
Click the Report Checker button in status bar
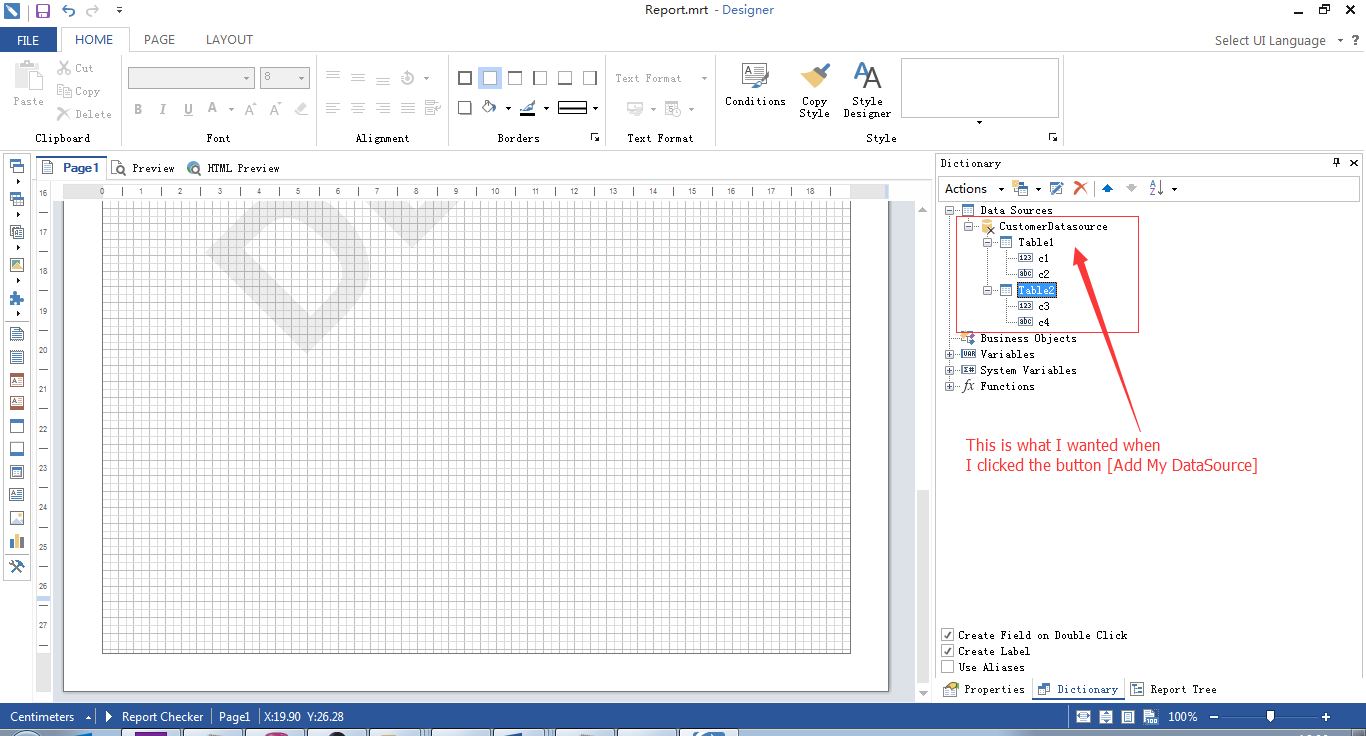pyautogui.click(x=162, y=717)
